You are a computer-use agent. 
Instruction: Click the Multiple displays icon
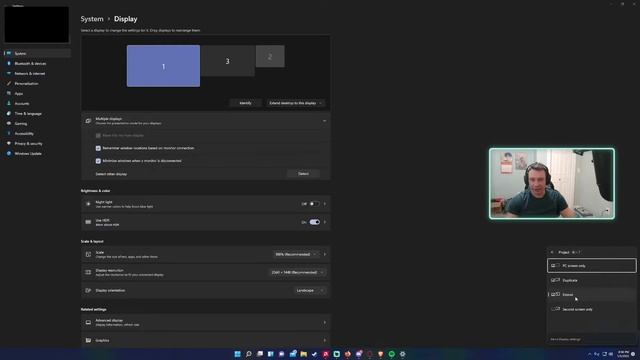[88, 121]
